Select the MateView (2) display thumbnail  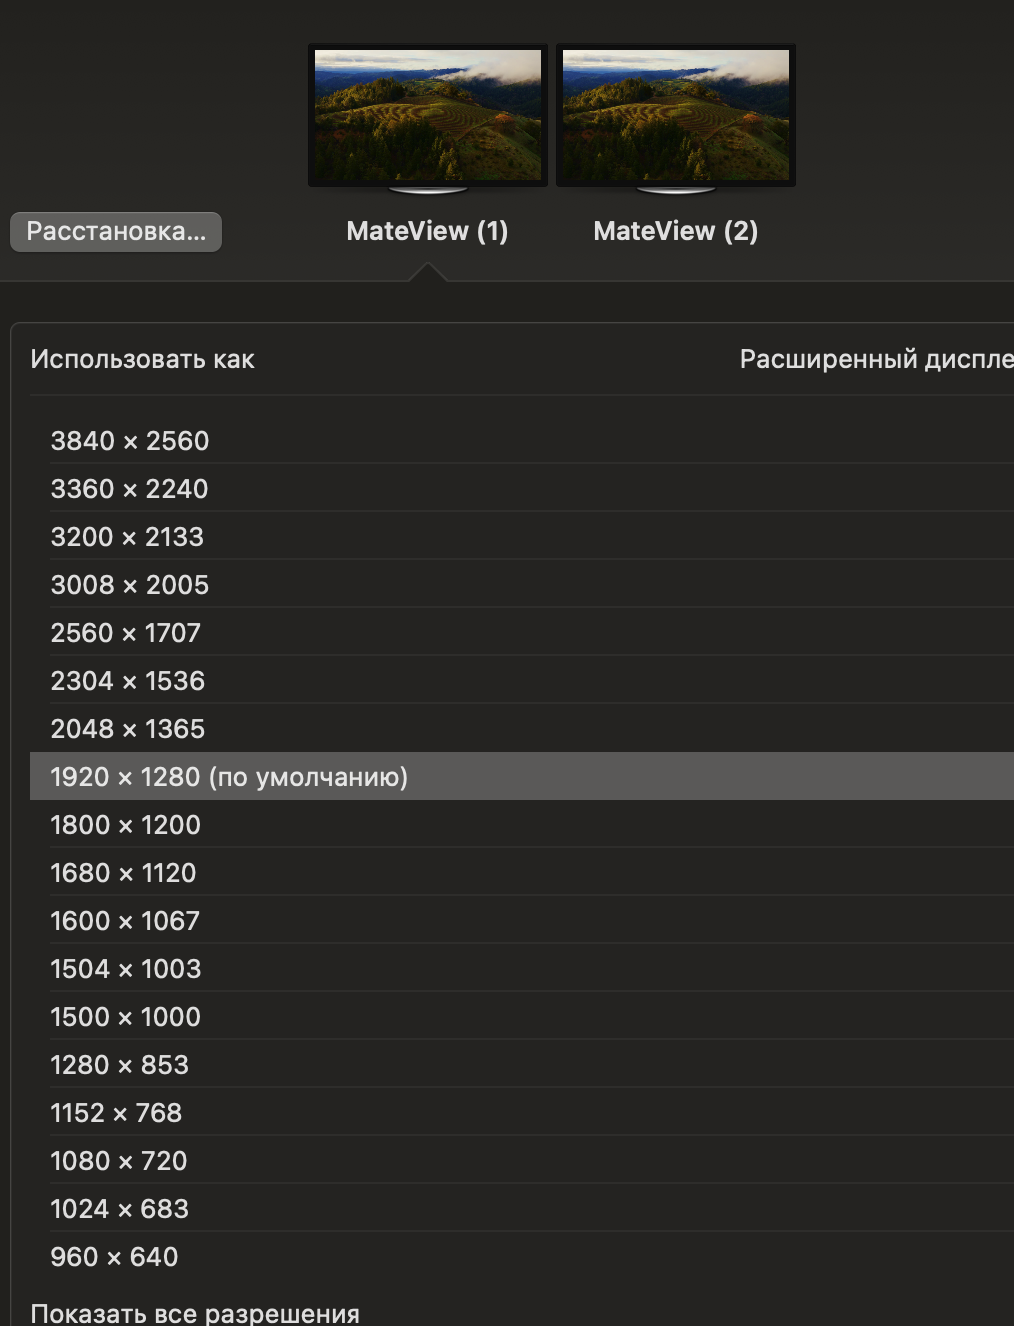click(675, 118)
